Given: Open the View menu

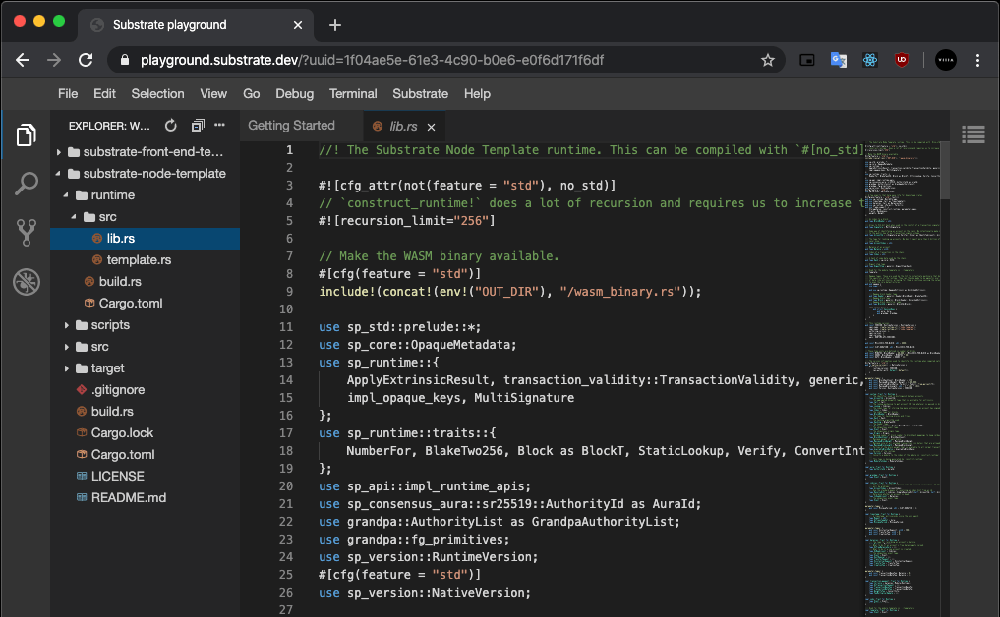Looking at the screenshot, I should (214, 94).
